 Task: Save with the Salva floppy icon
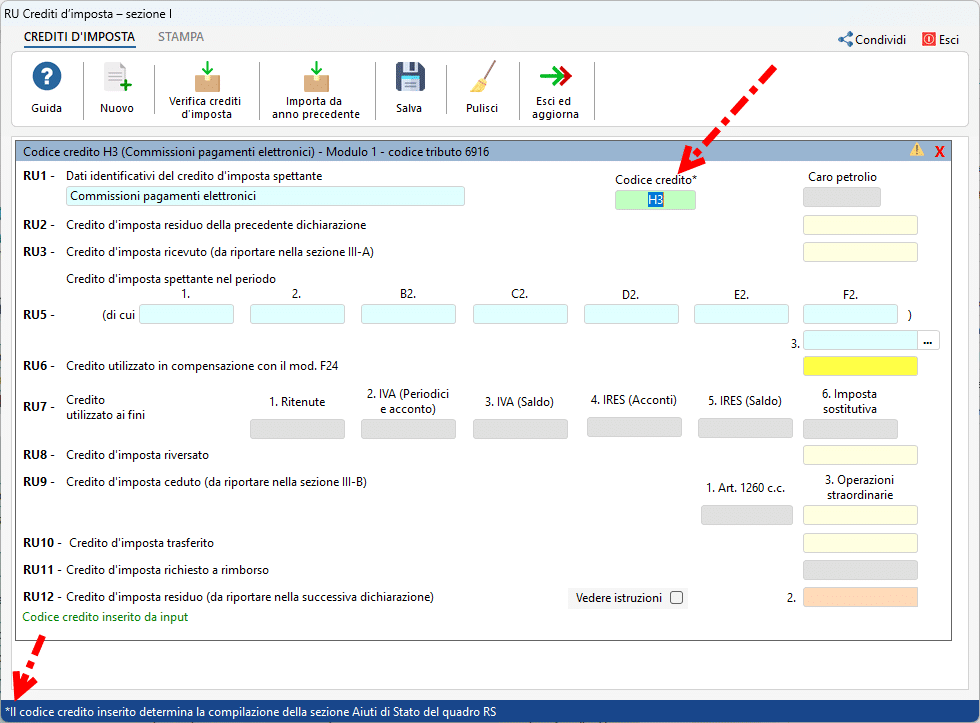410,77
